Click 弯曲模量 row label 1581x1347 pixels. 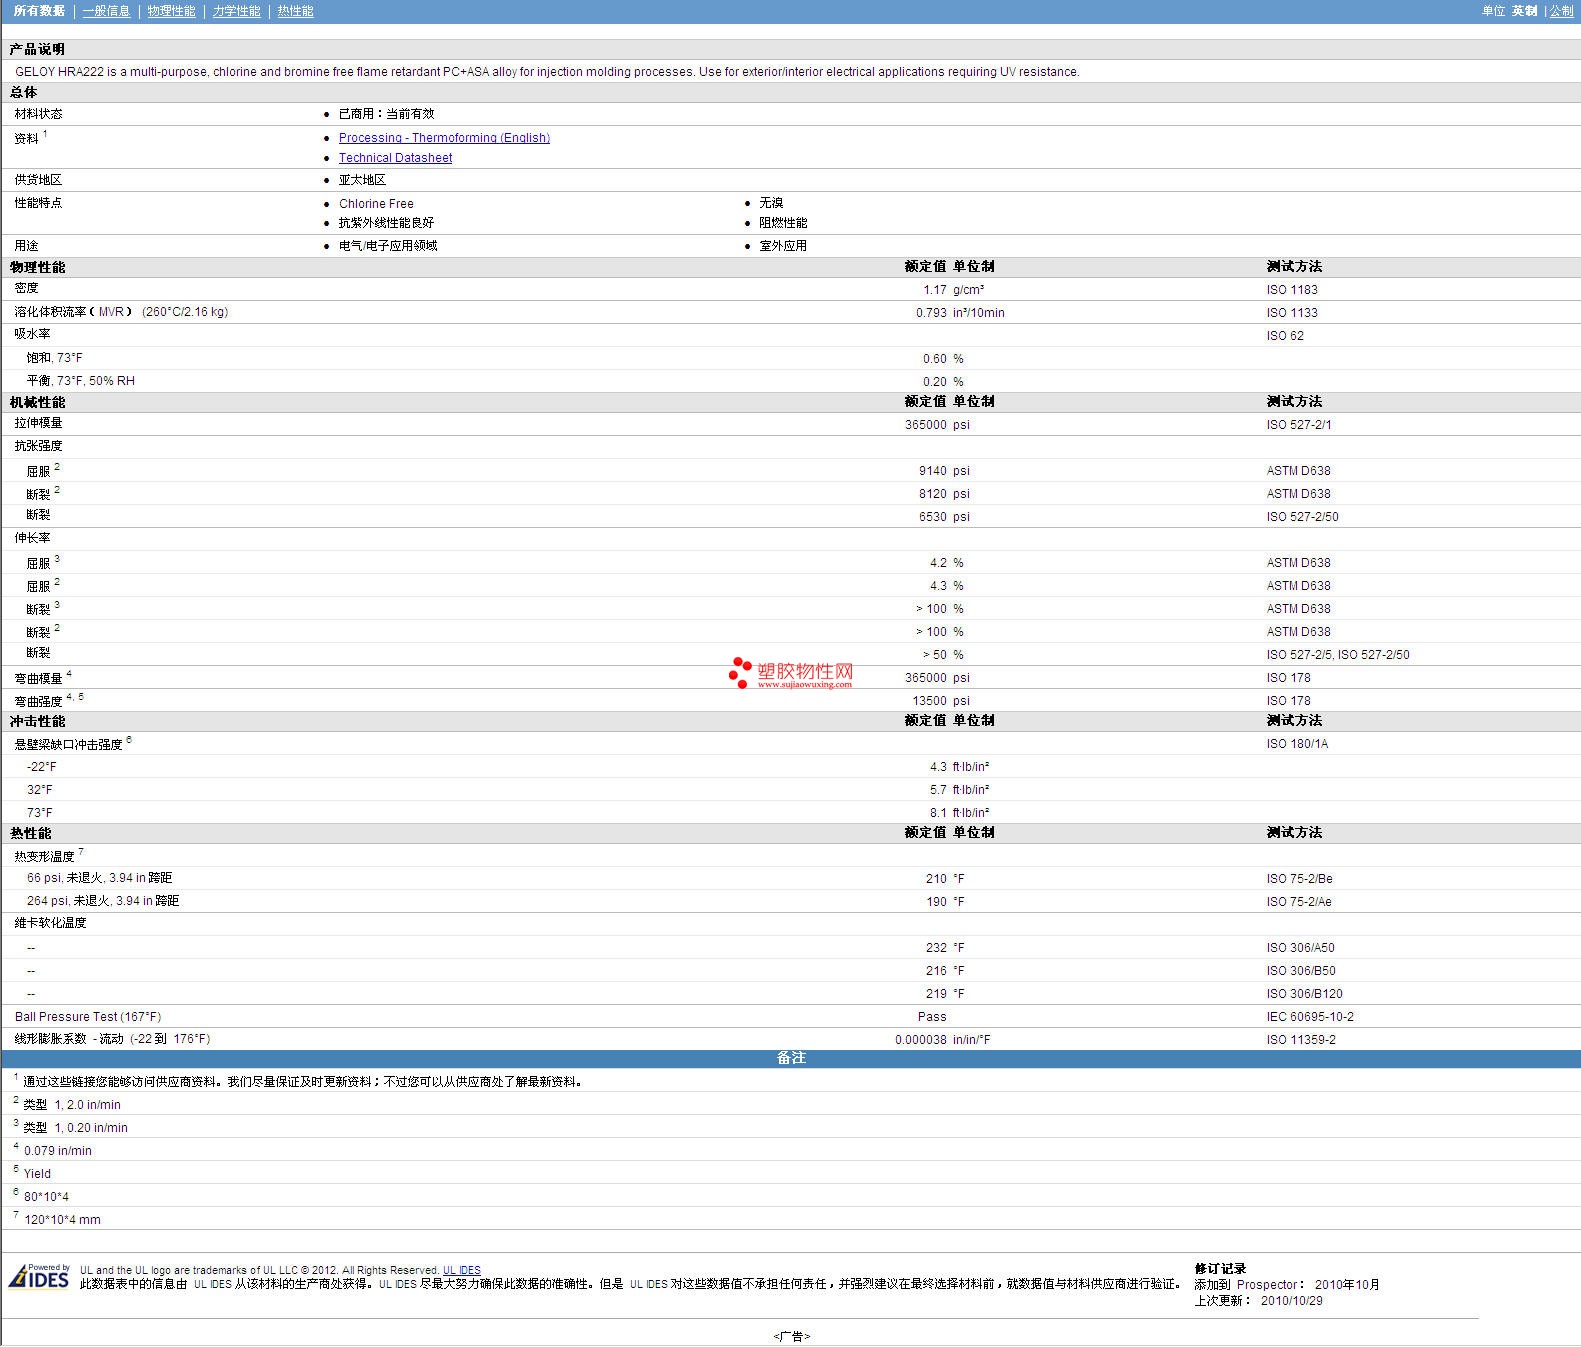point(38,679)
